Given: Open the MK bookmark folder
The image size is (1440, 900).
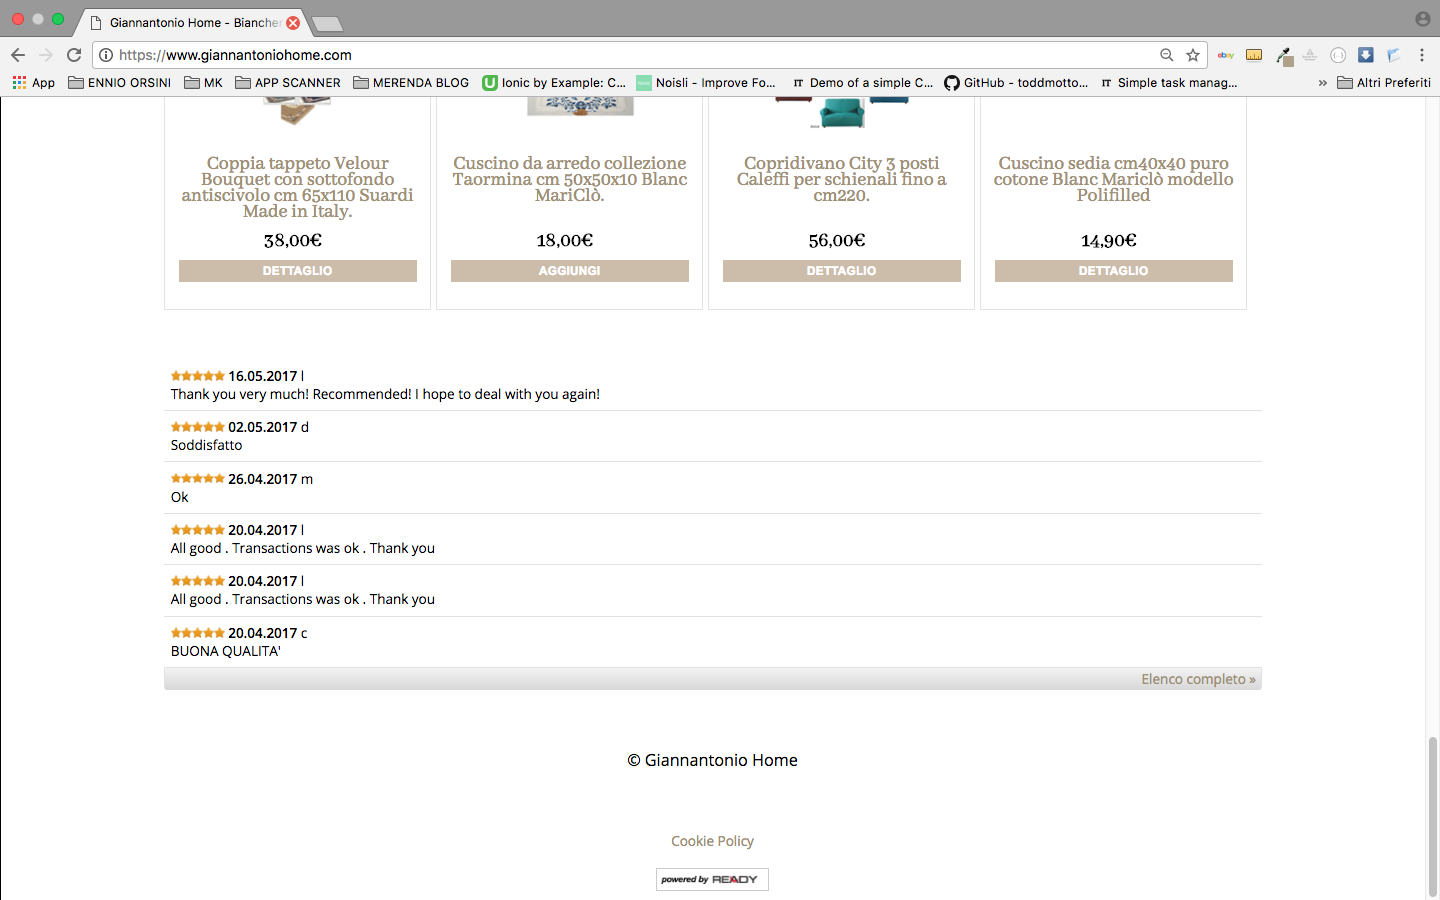Looking at the screenshot, I should coord(204,83).
